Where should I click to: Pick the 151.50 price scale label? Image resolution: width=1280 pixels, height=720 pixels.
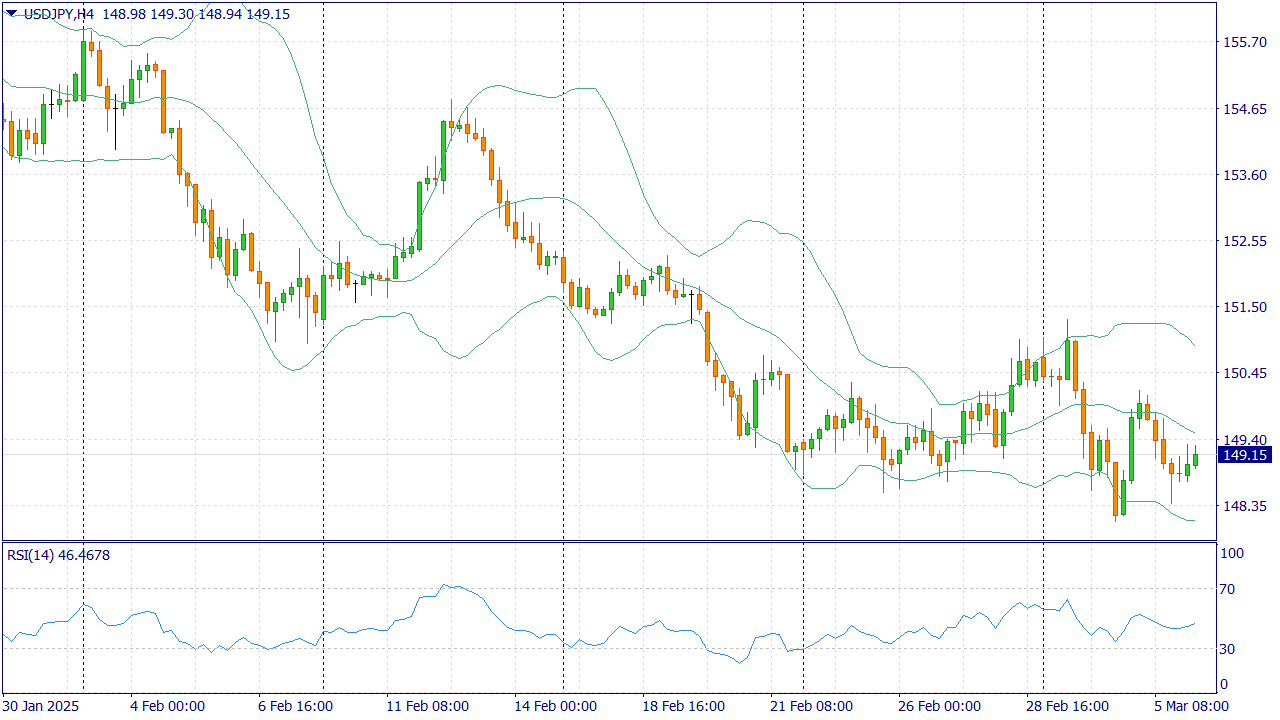point(1245,307)
